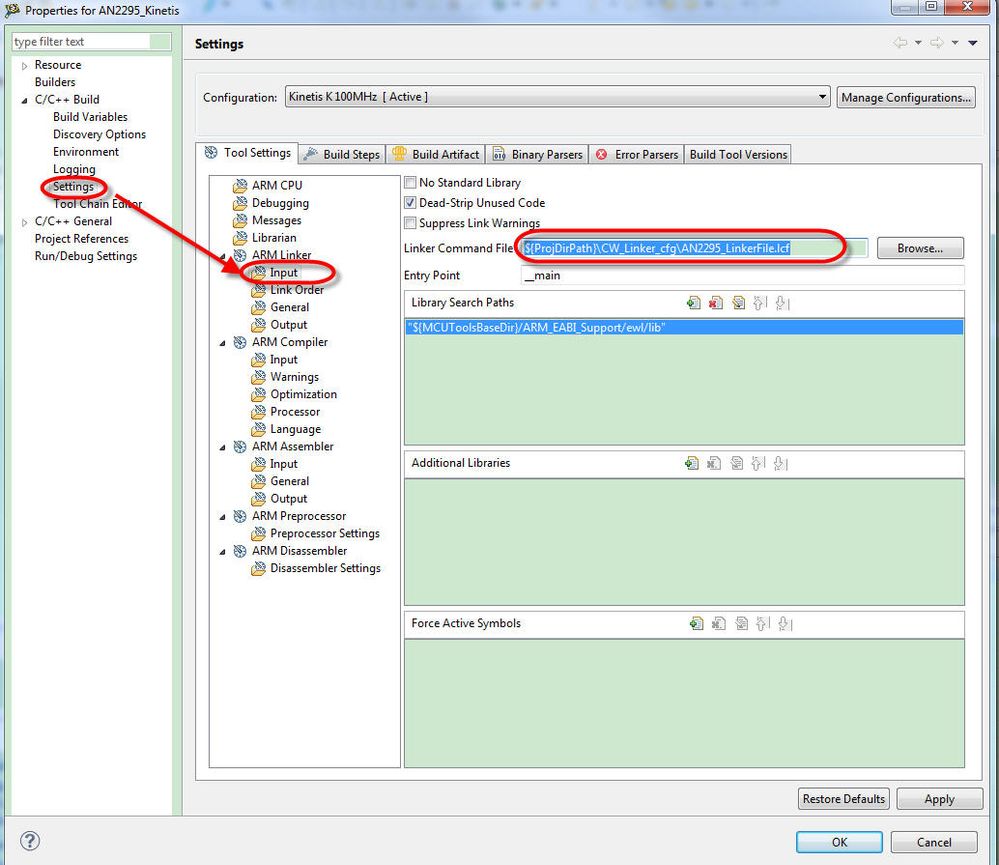Edit entry in Additional Libraries list

737,463
